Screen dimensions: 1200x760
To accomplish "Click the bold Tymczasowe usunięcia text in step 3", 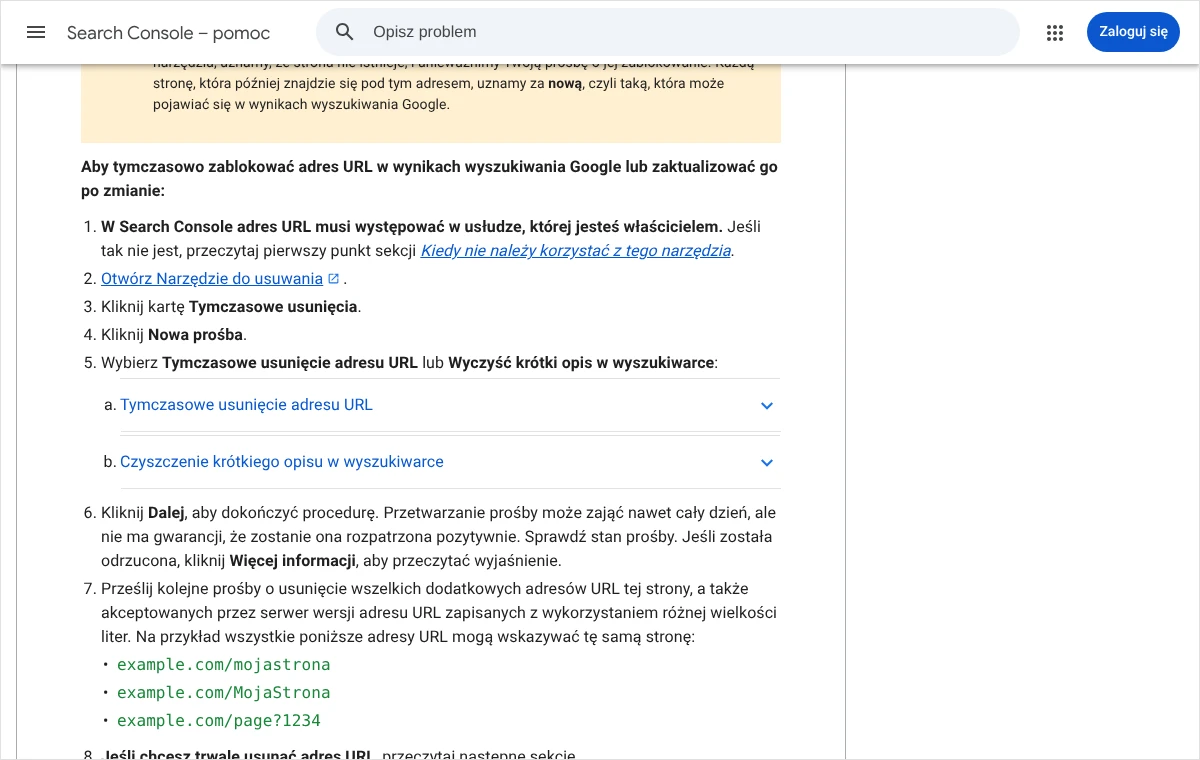I will 273,307.
